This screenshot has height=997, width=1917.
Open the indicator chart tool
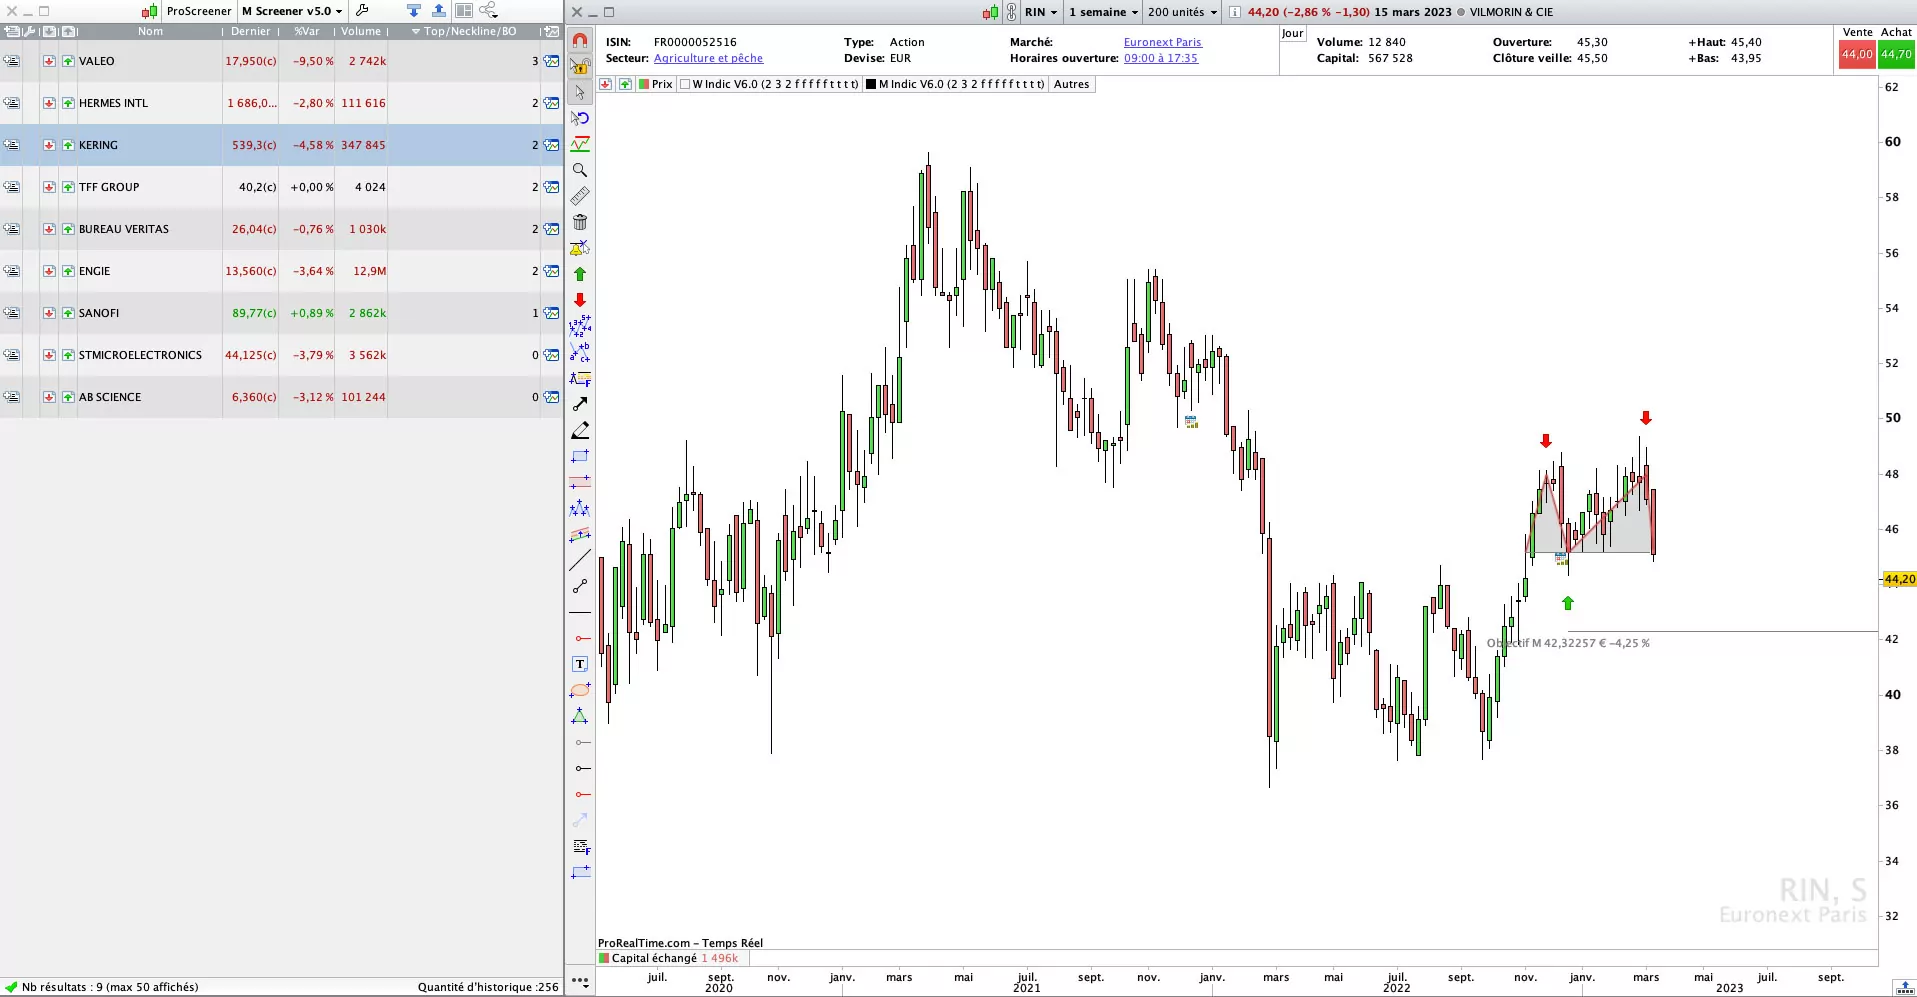[580, 144]
